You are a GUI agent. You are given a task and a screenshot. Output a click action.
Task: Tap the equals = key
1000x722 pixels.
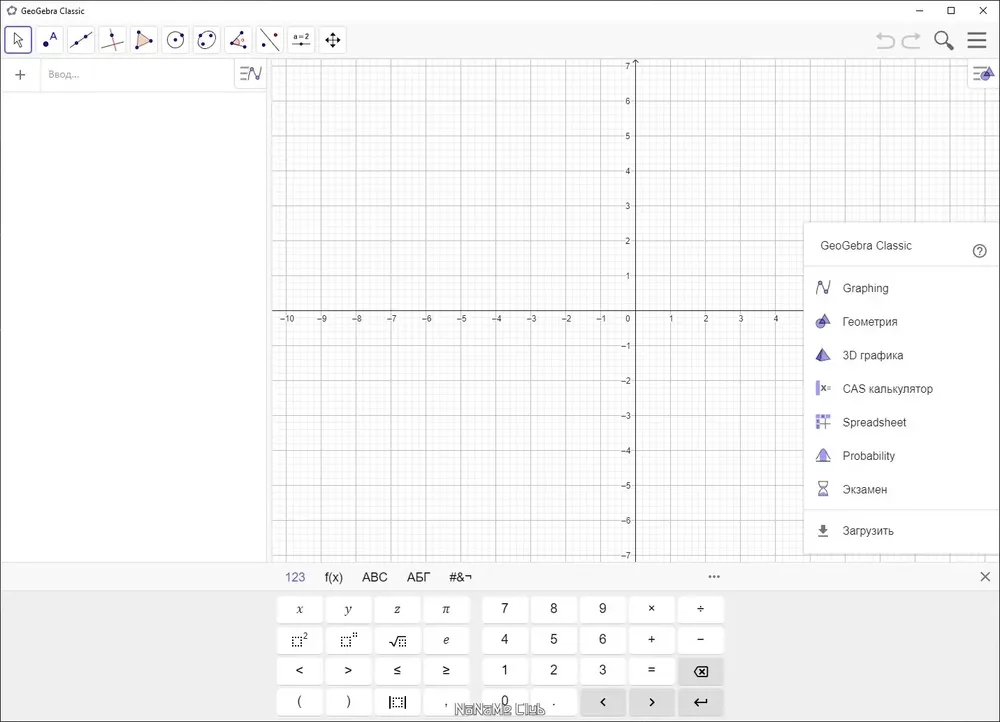click(651, 671)
